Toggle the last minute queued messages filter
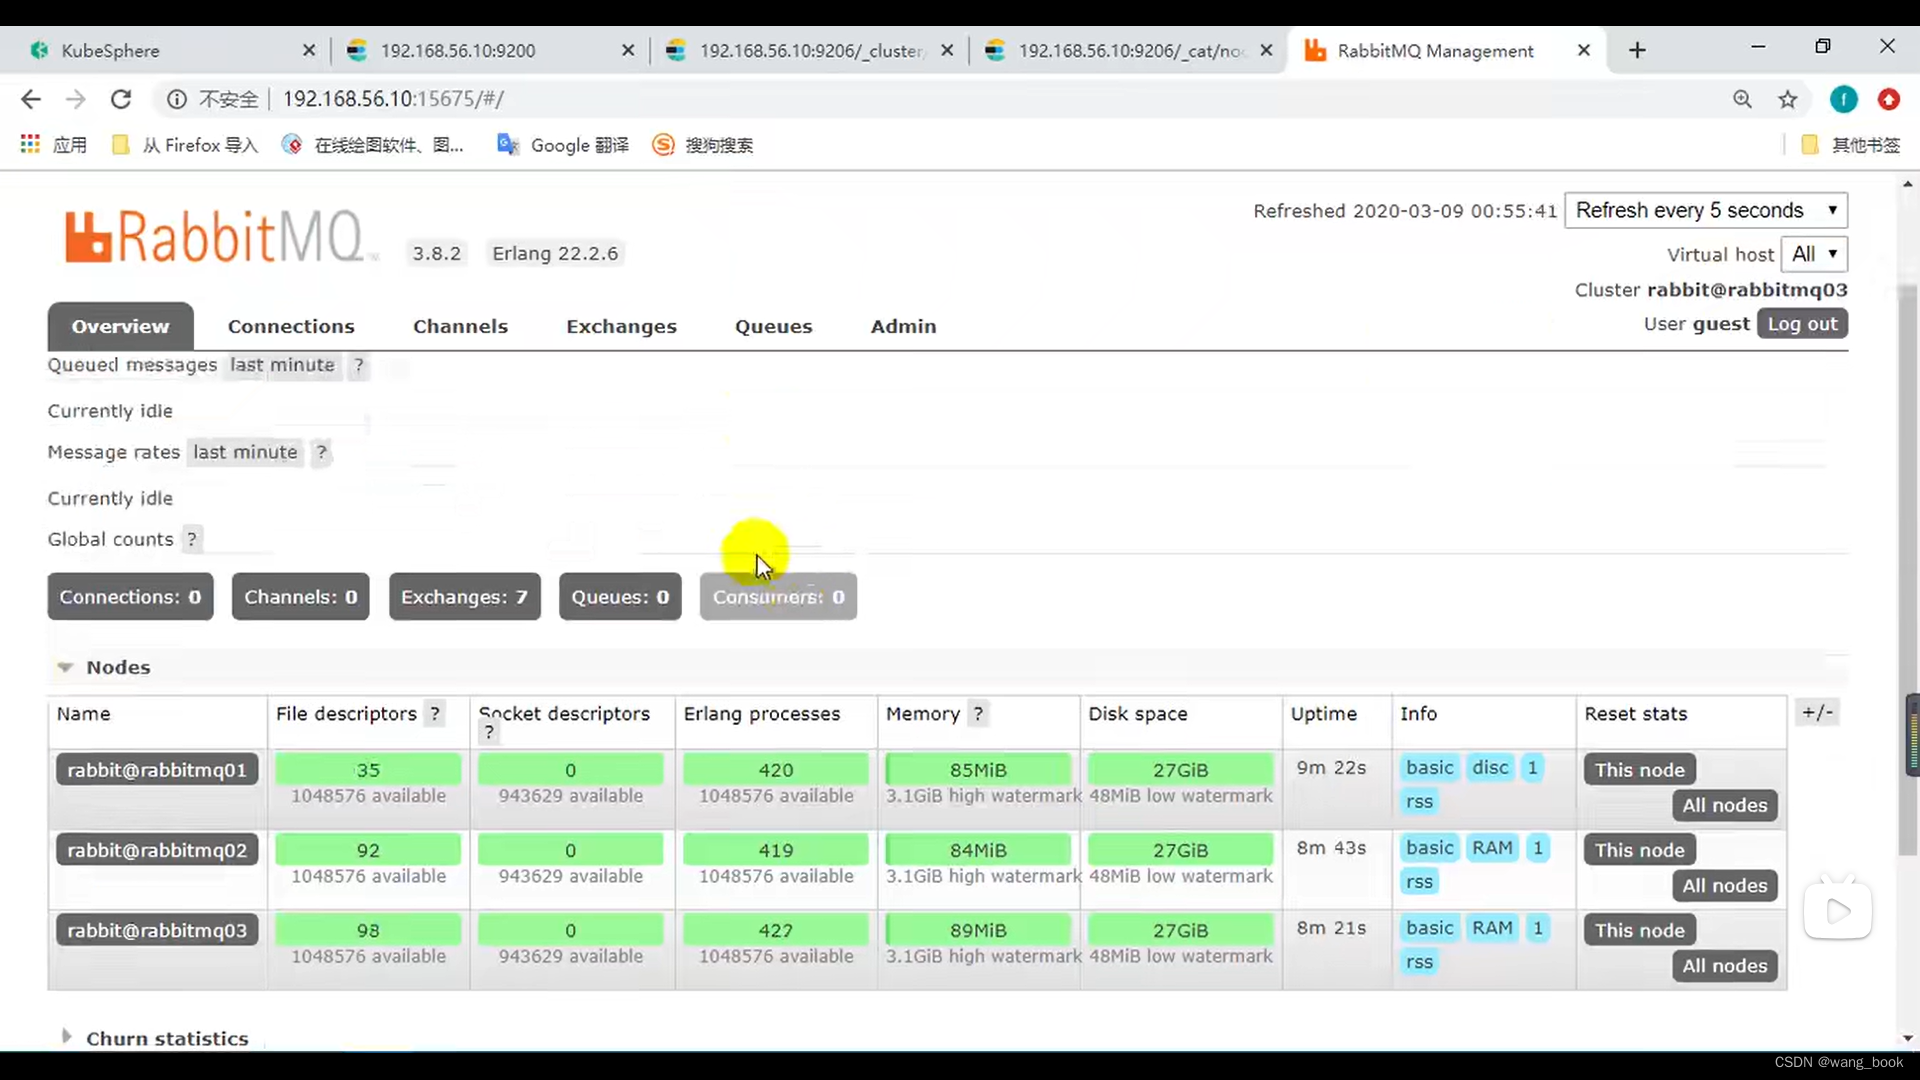Image resolution: width=1920 pixels, height=1080 pixels. tap(281, 365)
